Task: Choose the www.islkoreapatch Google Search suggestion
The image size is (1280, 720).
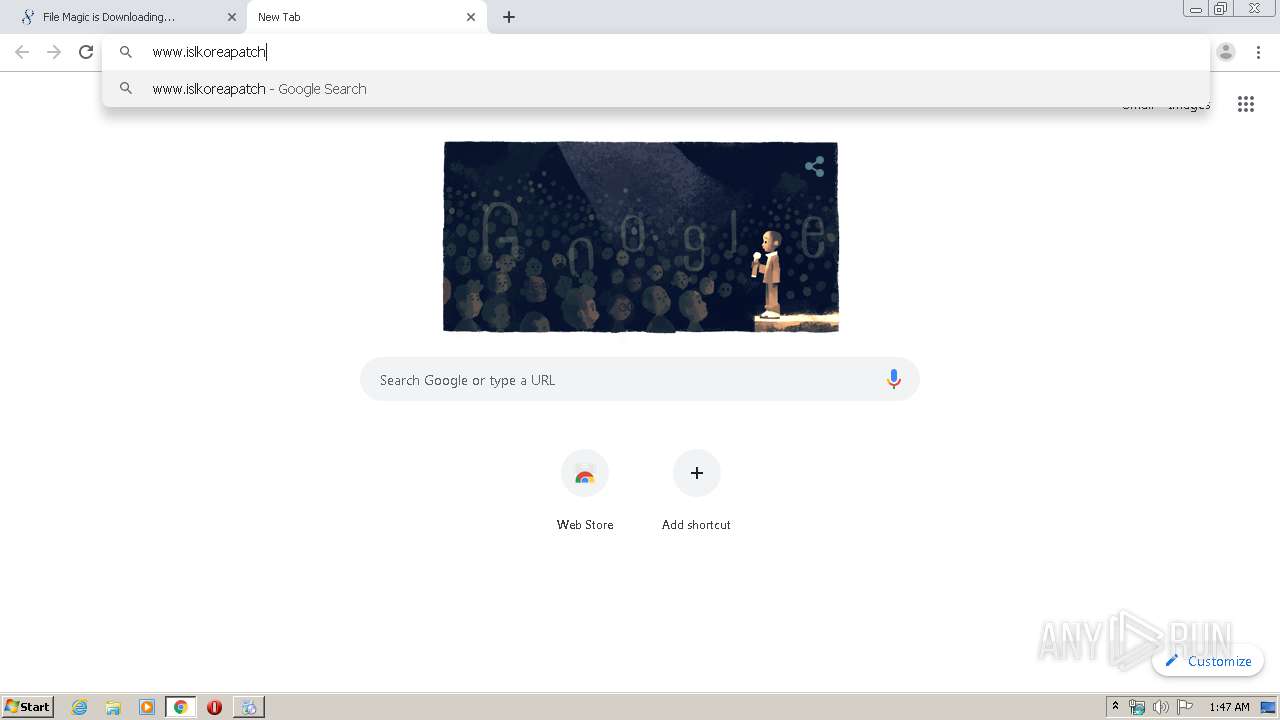Action: [x=656, y=89]
